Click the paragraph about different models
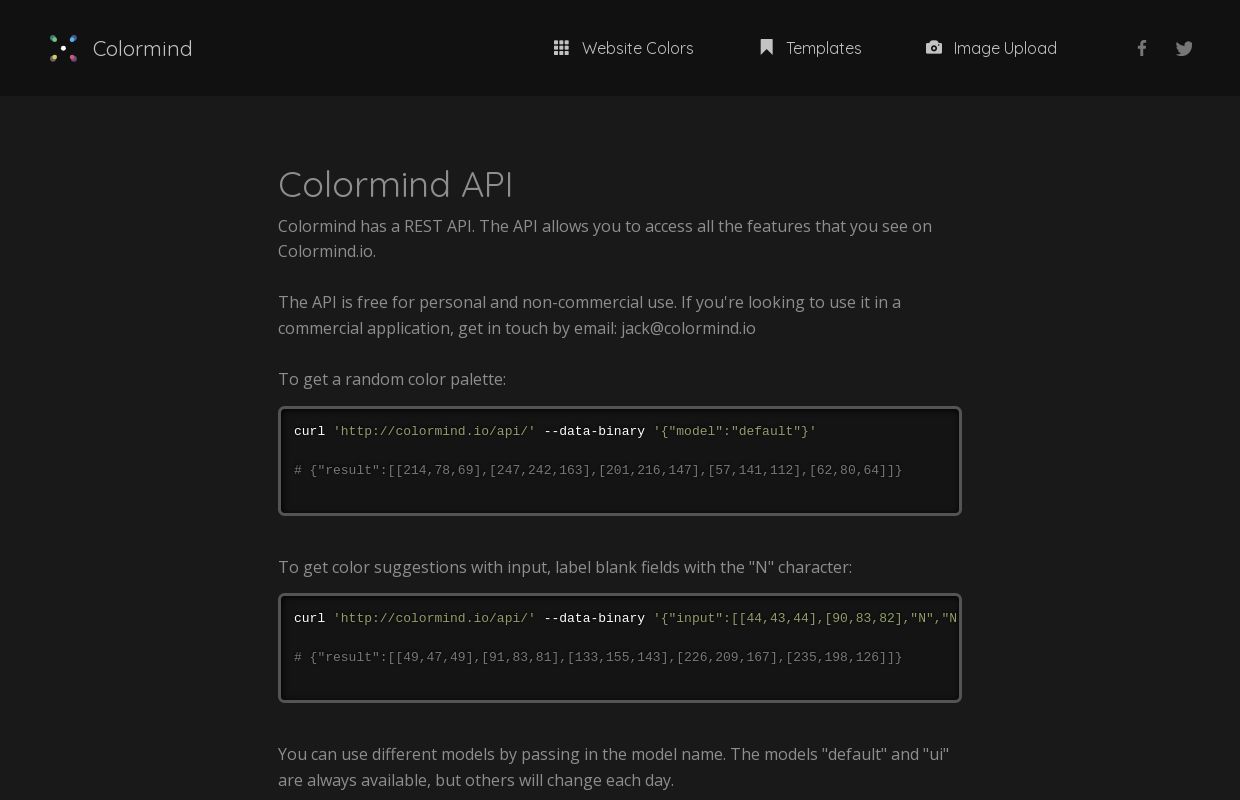 (x=614, y=767)
